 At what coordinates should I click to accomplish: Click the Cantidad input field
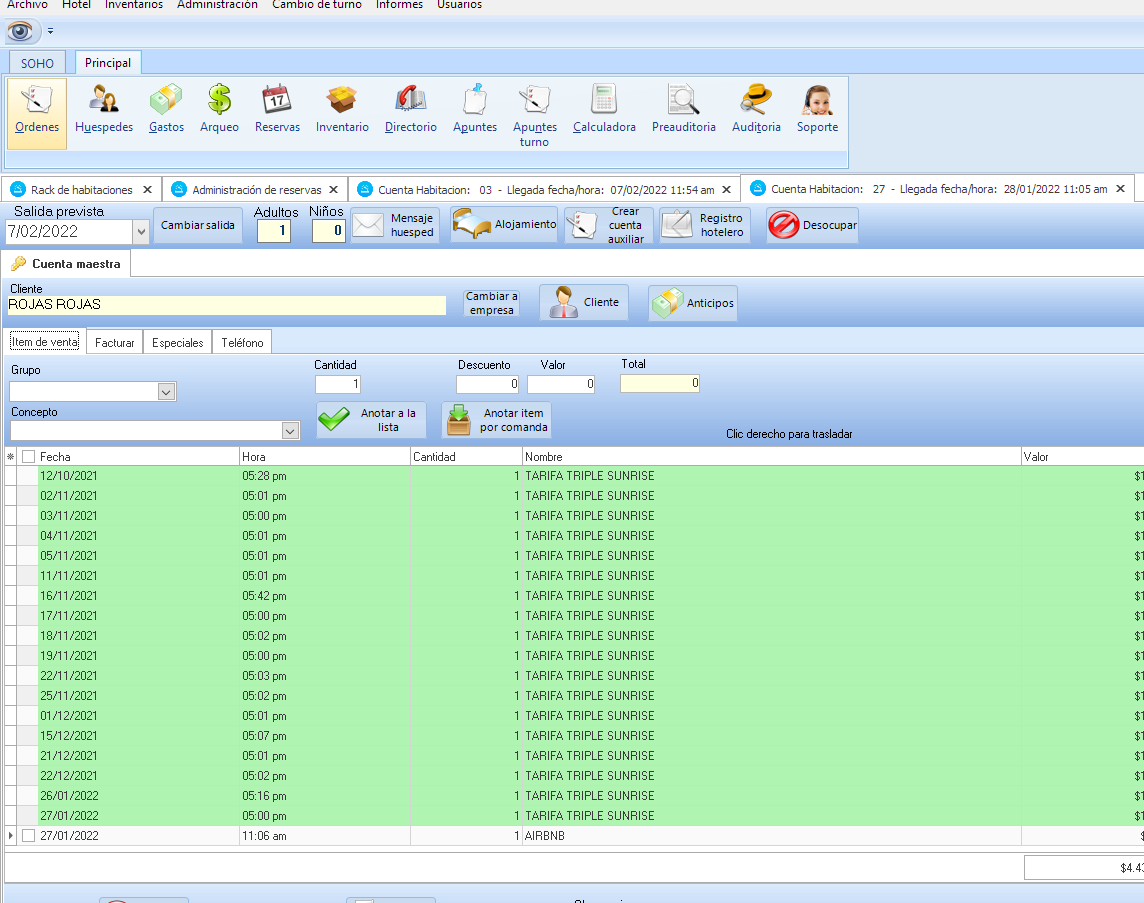(338, 384)
